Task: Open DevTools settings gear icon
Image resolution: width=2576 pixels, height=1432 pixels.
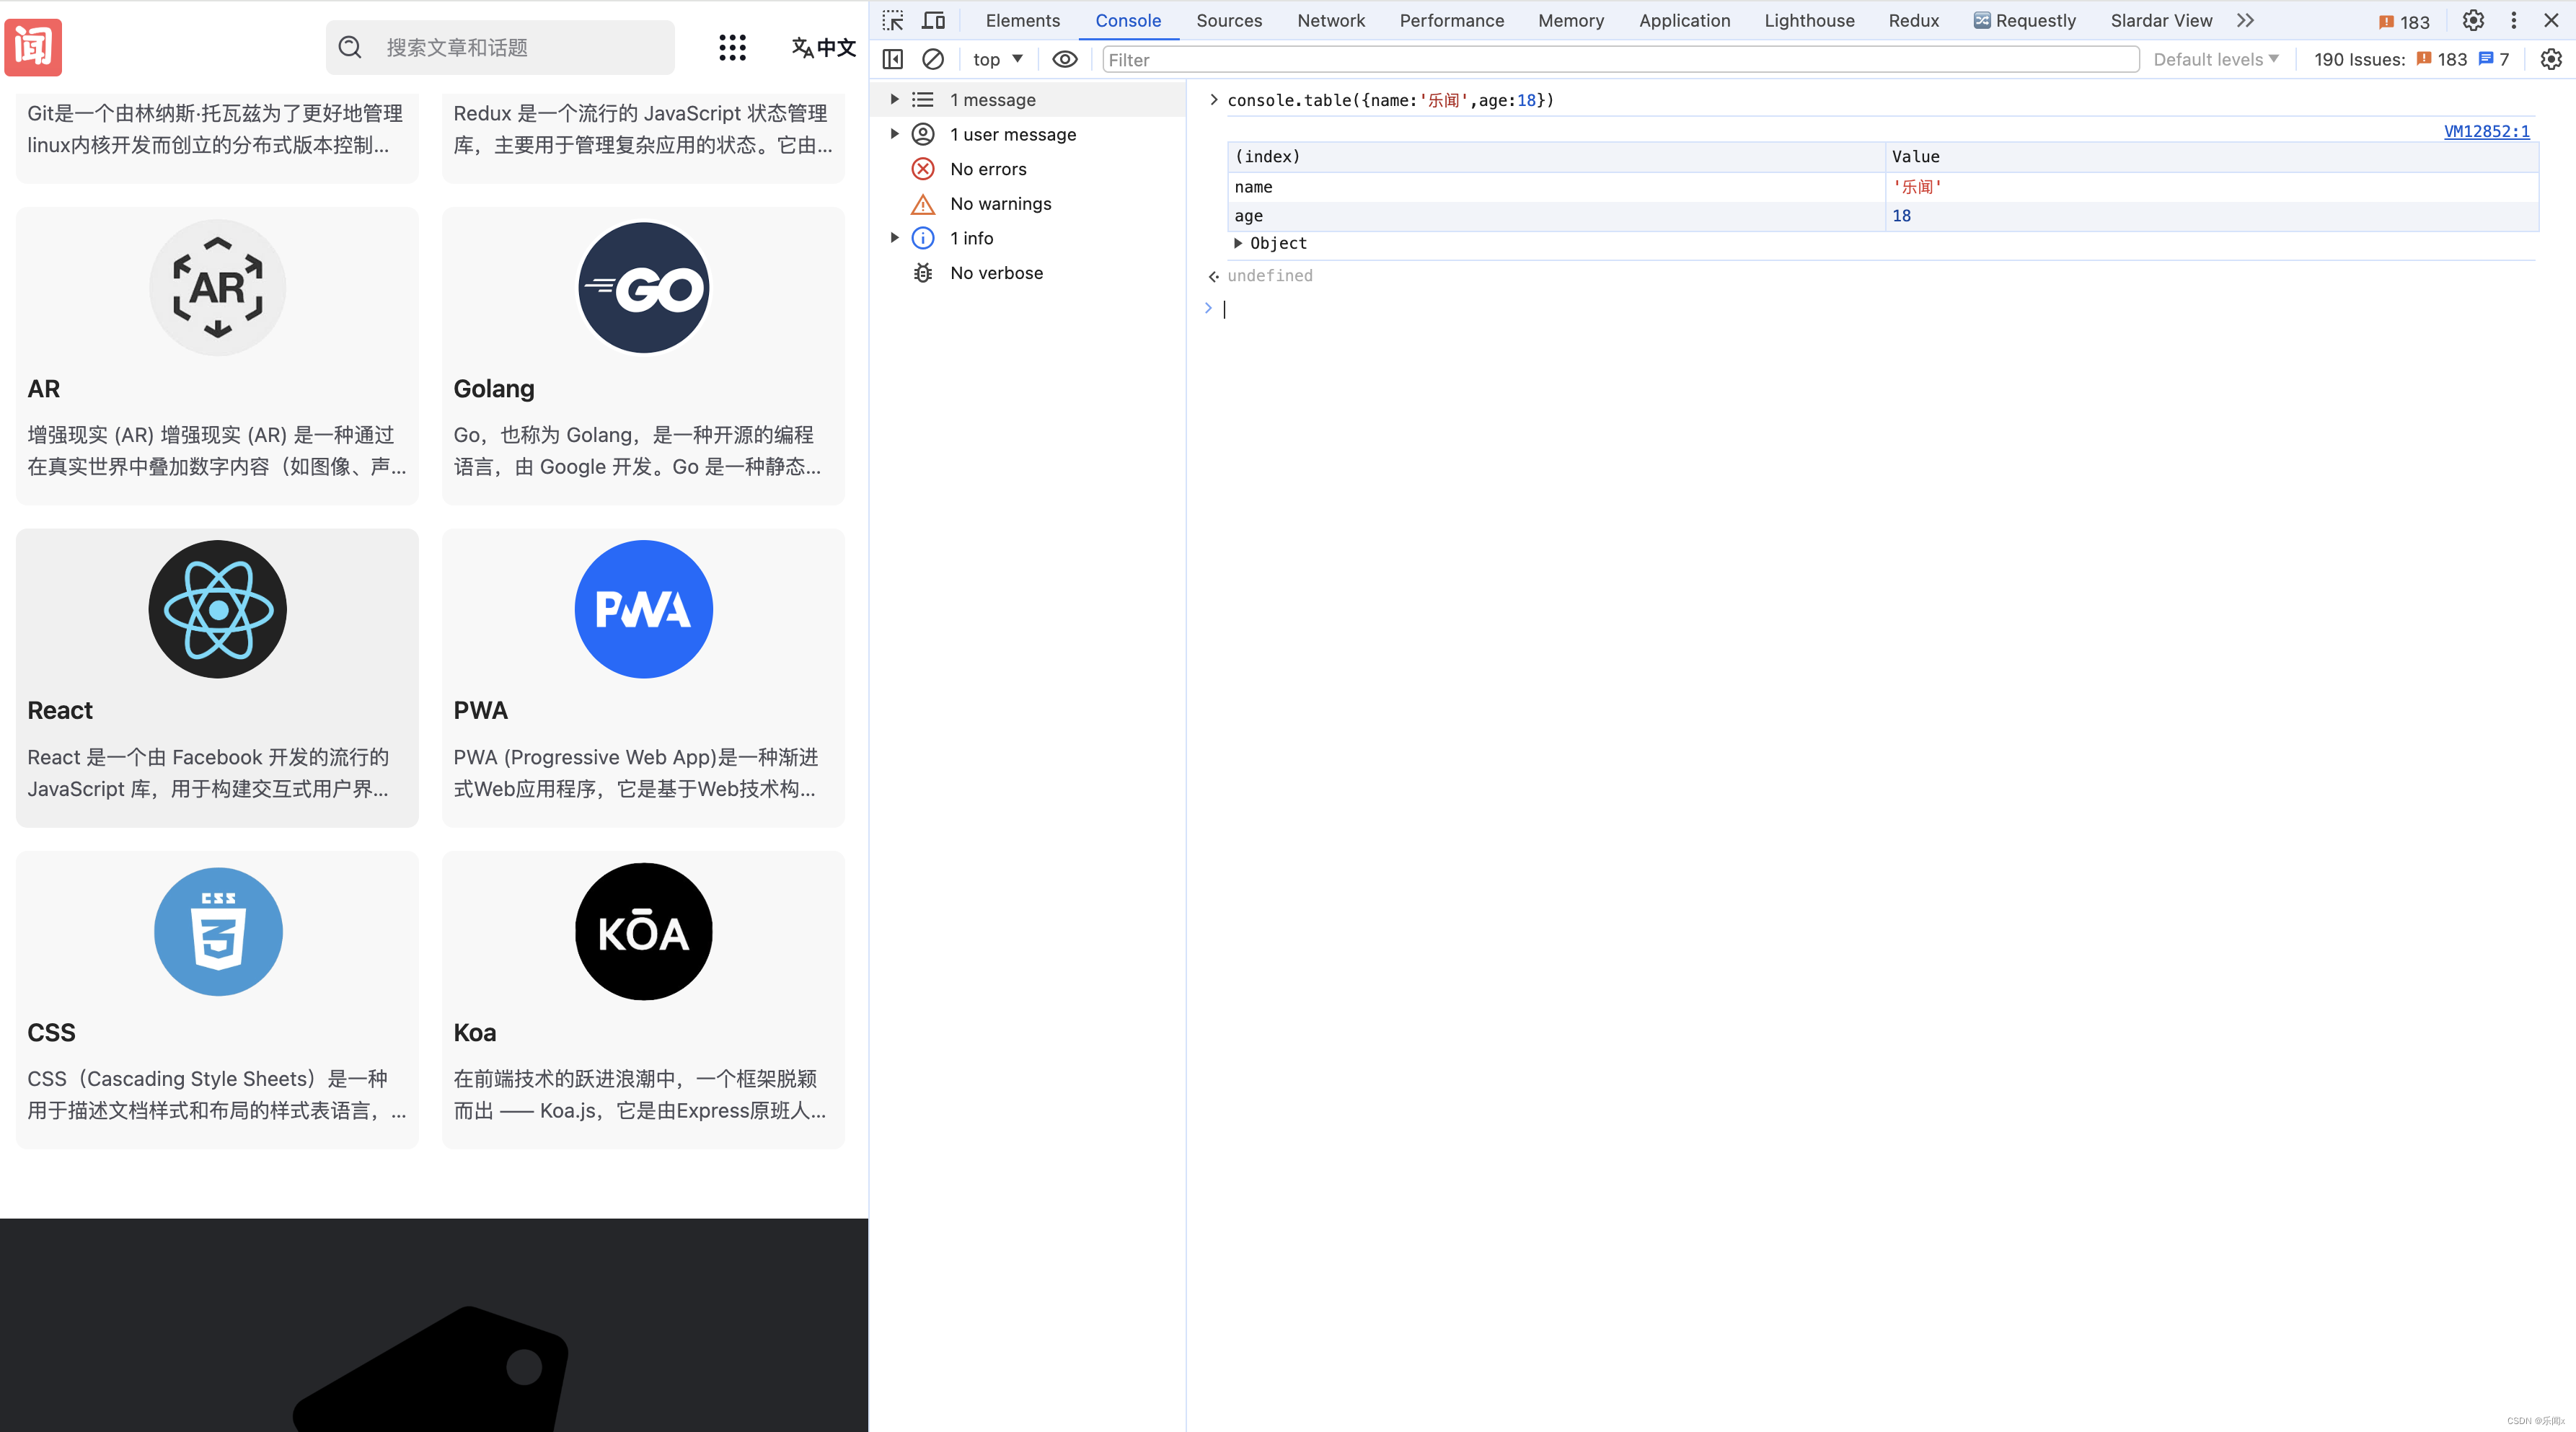Action: (x=2473, y=20)
